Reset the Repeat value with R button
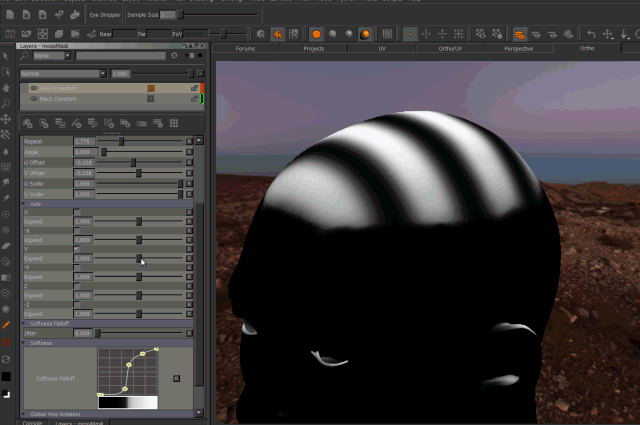The width and height of the screenshot is (640, 425). click(x=190, y=142)
